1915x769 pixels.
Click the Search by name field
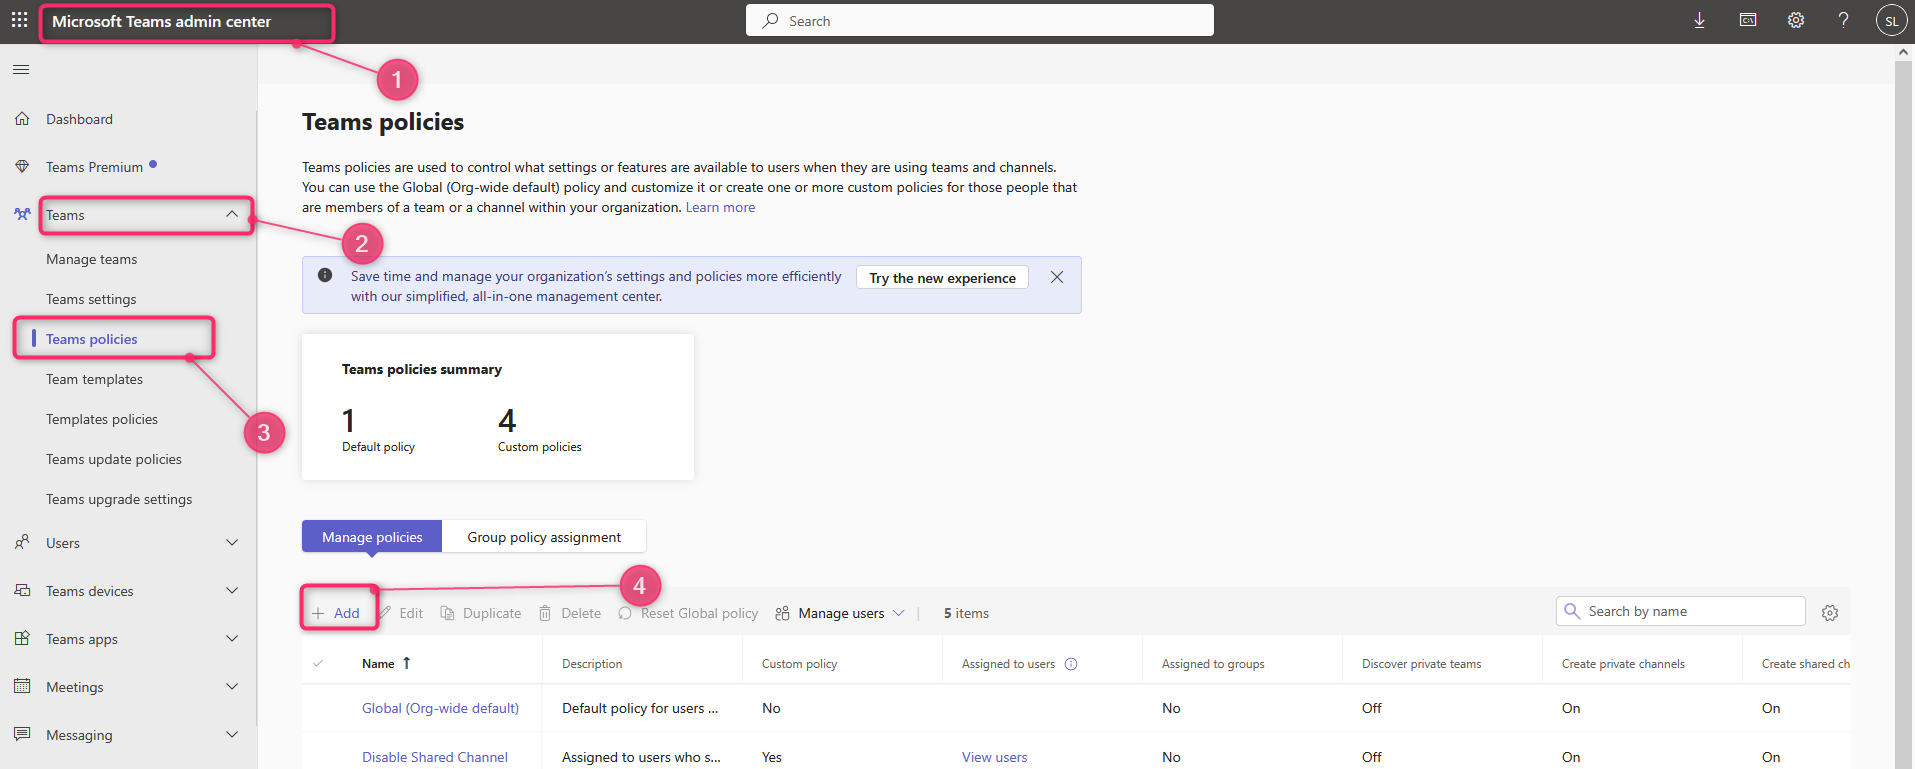1681,611
